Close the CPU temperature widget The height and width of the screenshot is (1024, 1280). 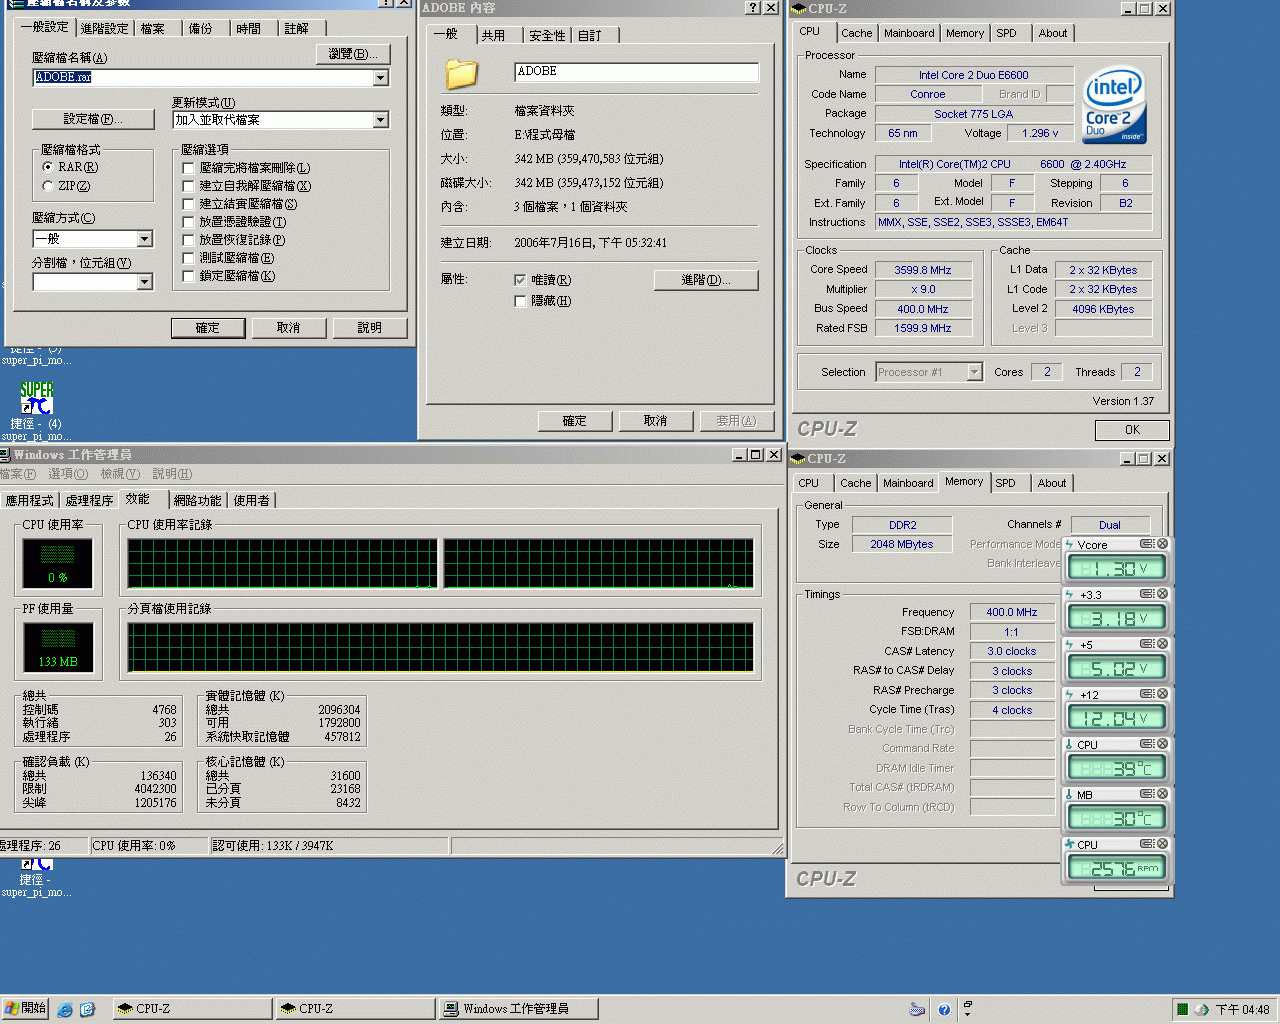[1162, 744]
